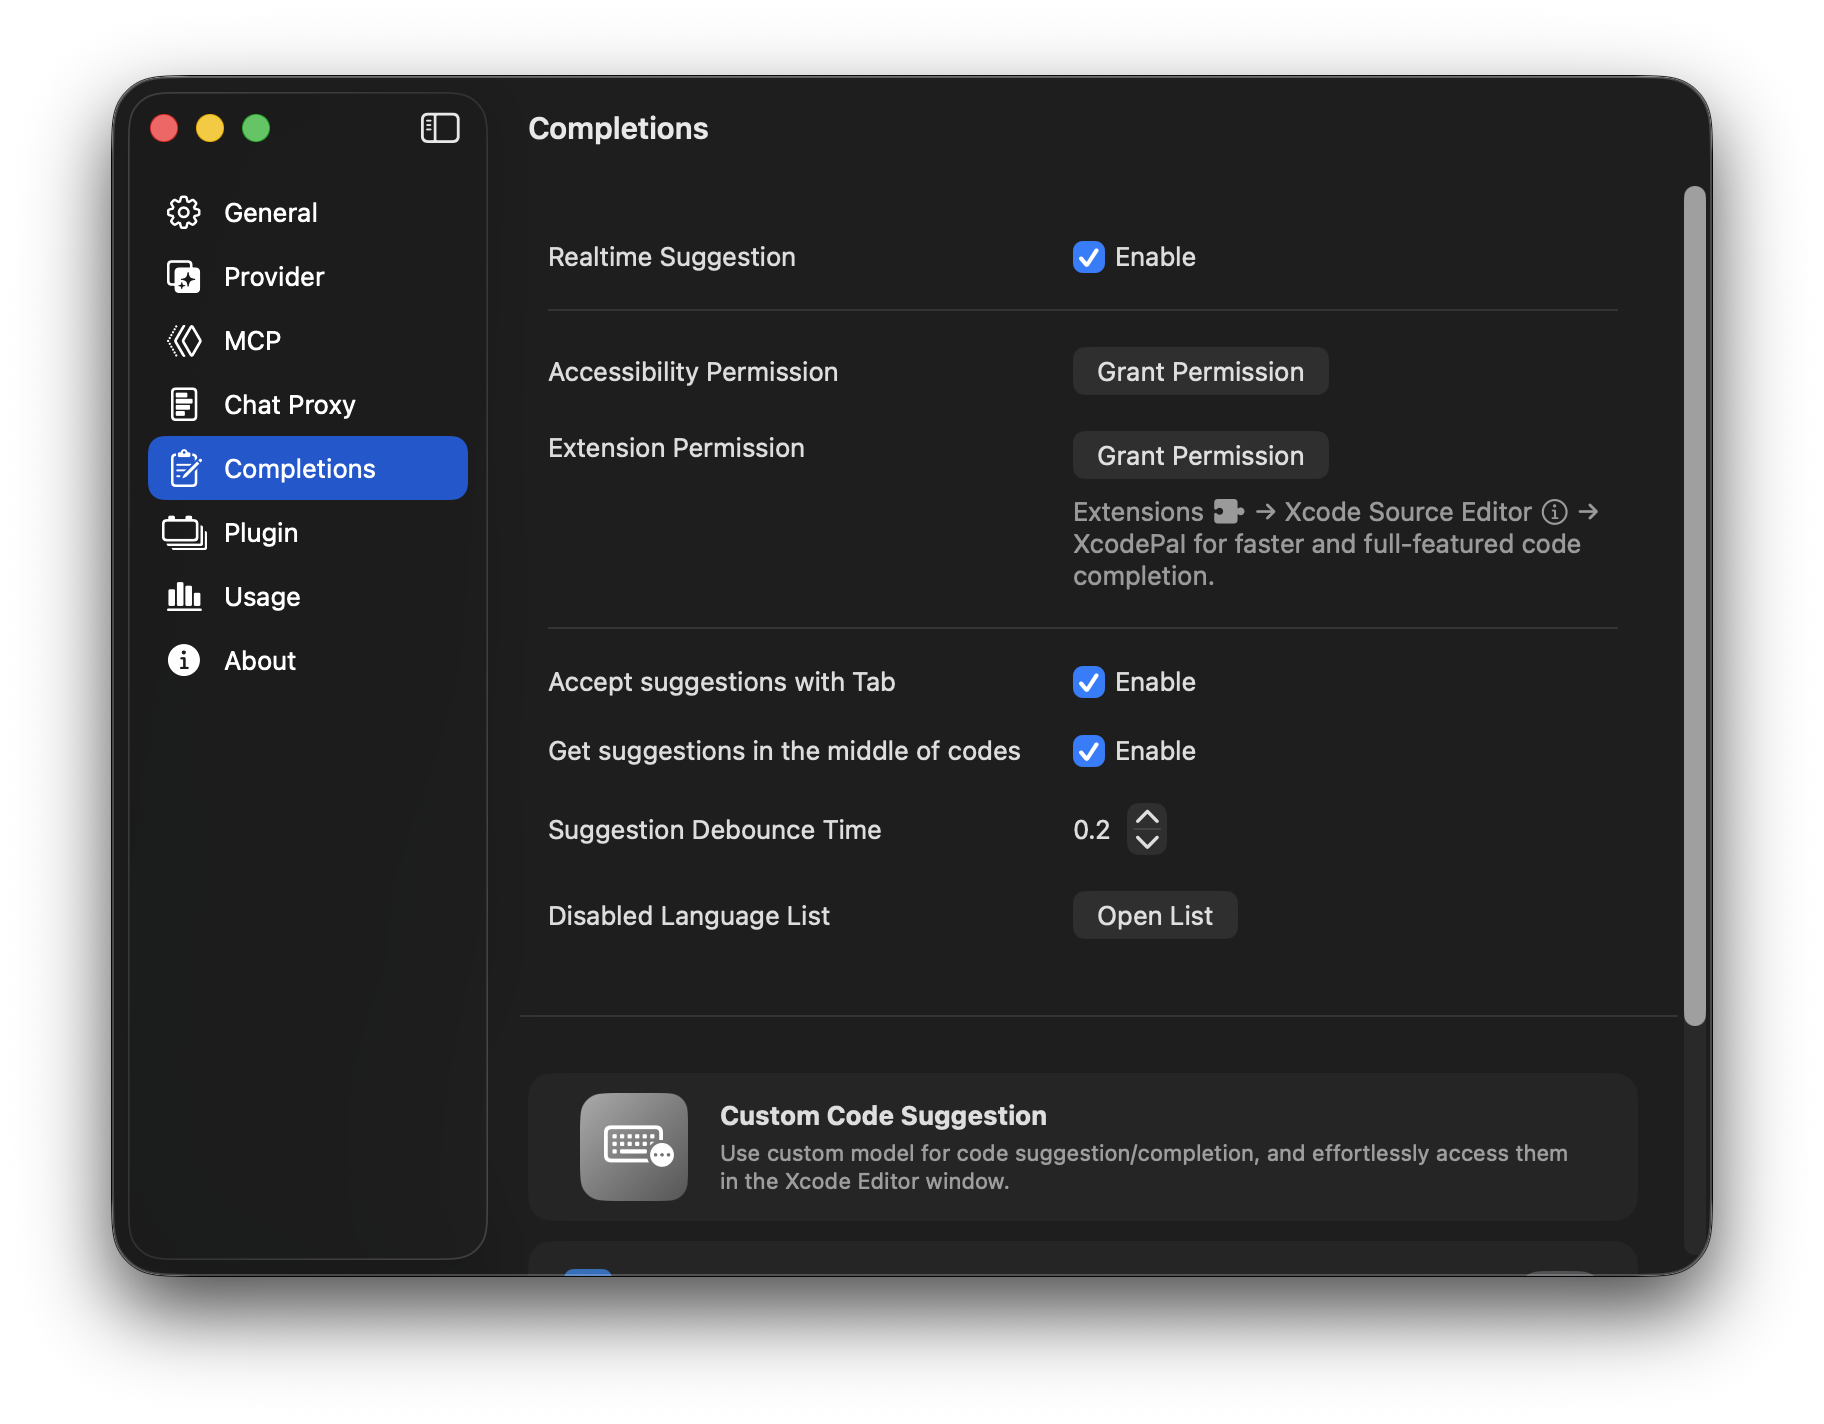Click the yellow minimize window button

pos(210,128)
